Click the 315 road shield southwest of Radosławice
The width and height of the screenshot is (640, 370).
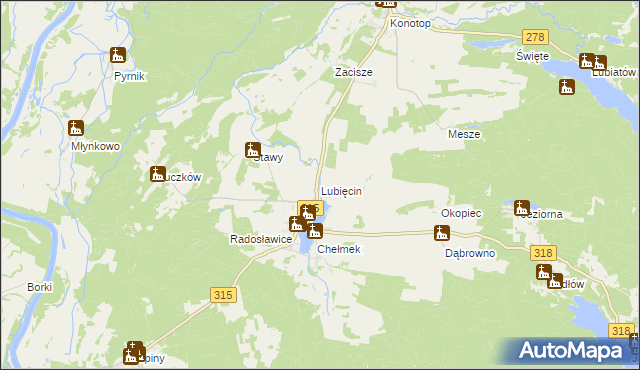[223, 295]
